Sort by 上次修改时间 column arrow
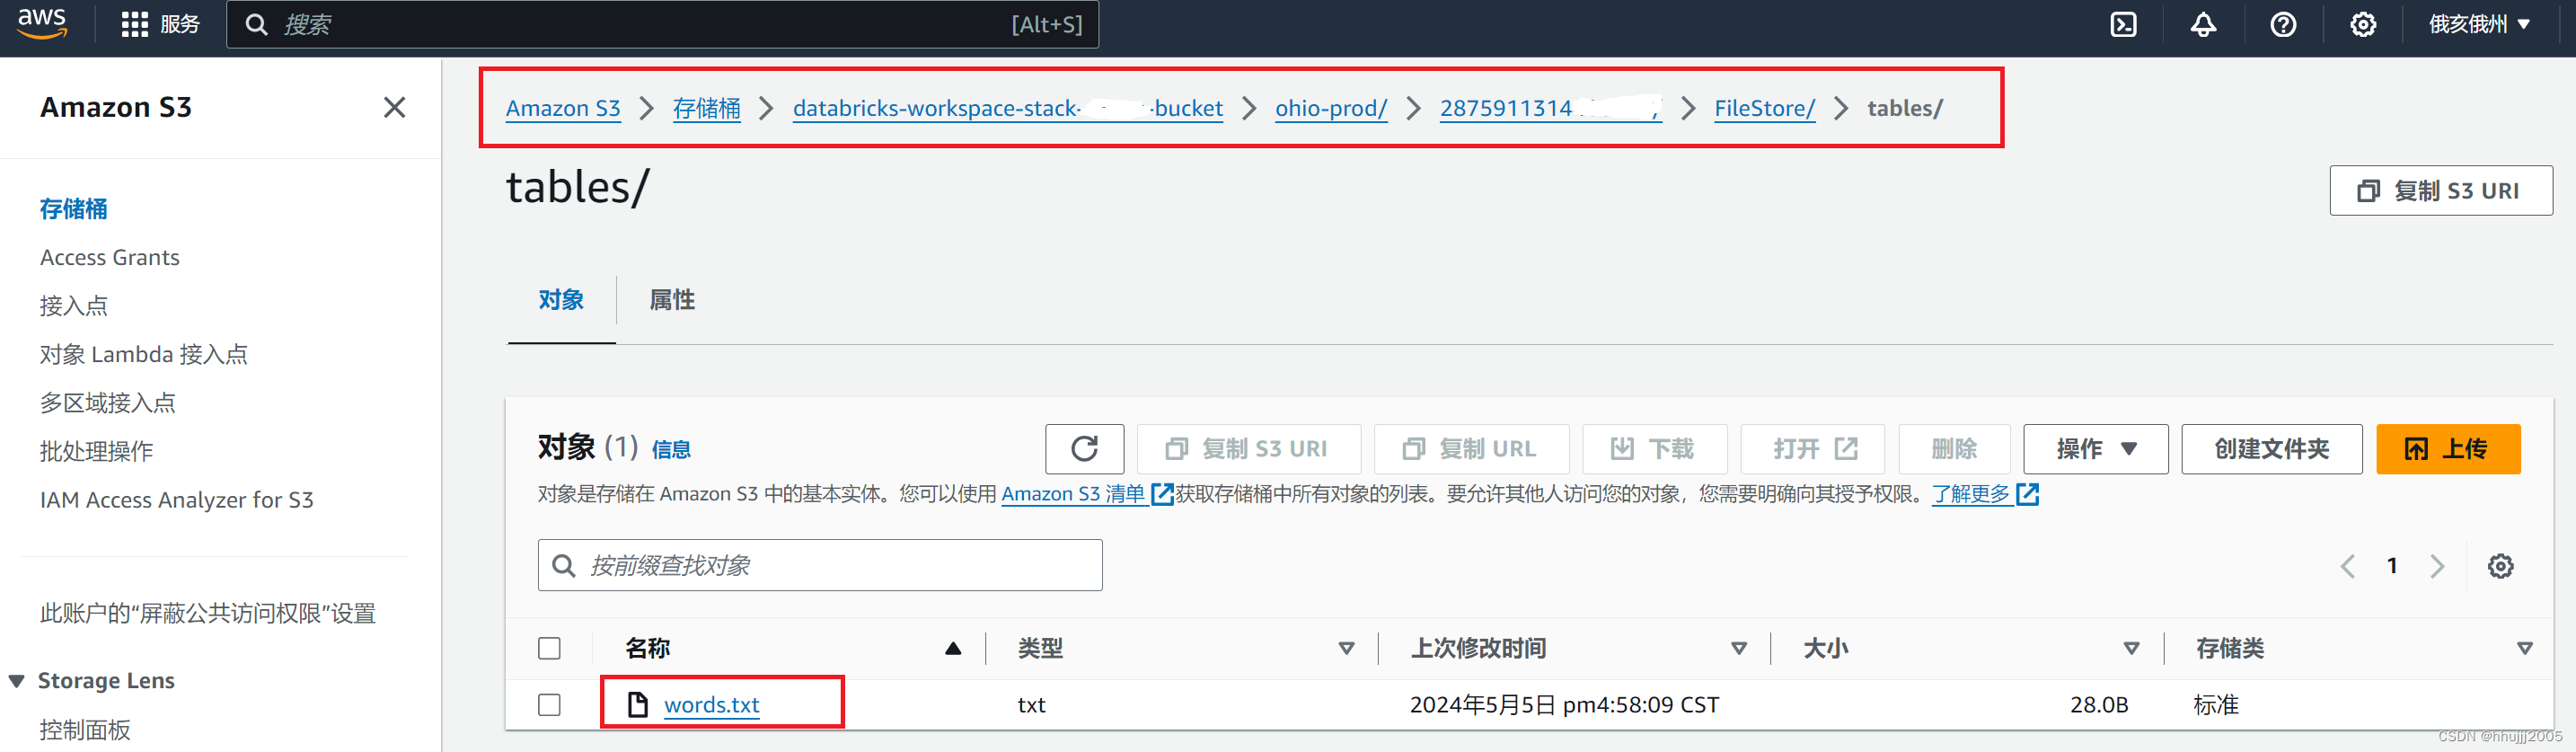Screen dimensions: 2576x752 [1738, 649]
